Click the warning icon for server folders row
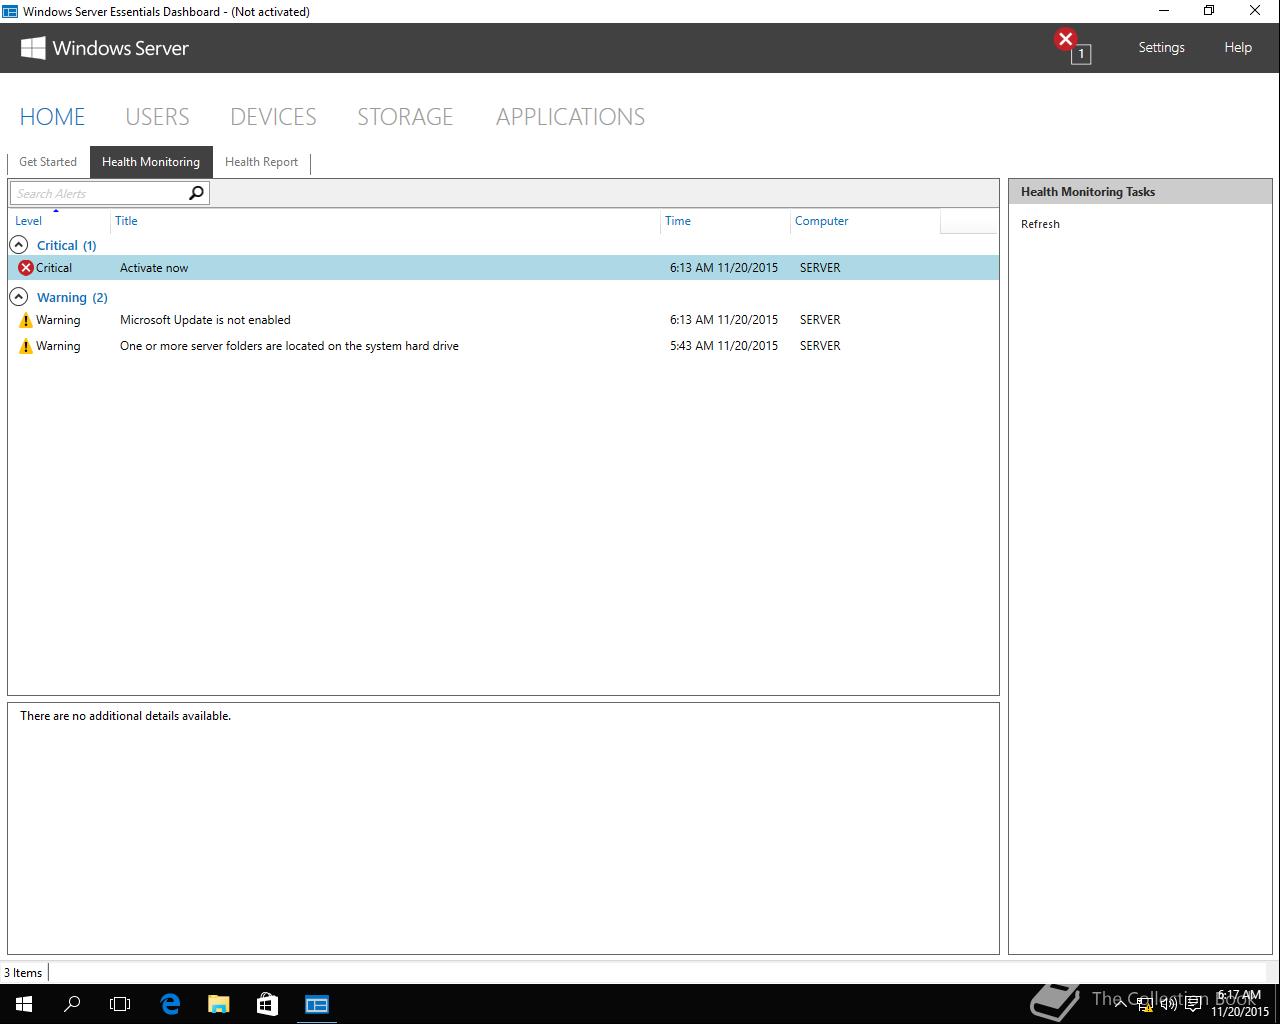This screenshot has width=1280, height=1024. click(26, 346)
